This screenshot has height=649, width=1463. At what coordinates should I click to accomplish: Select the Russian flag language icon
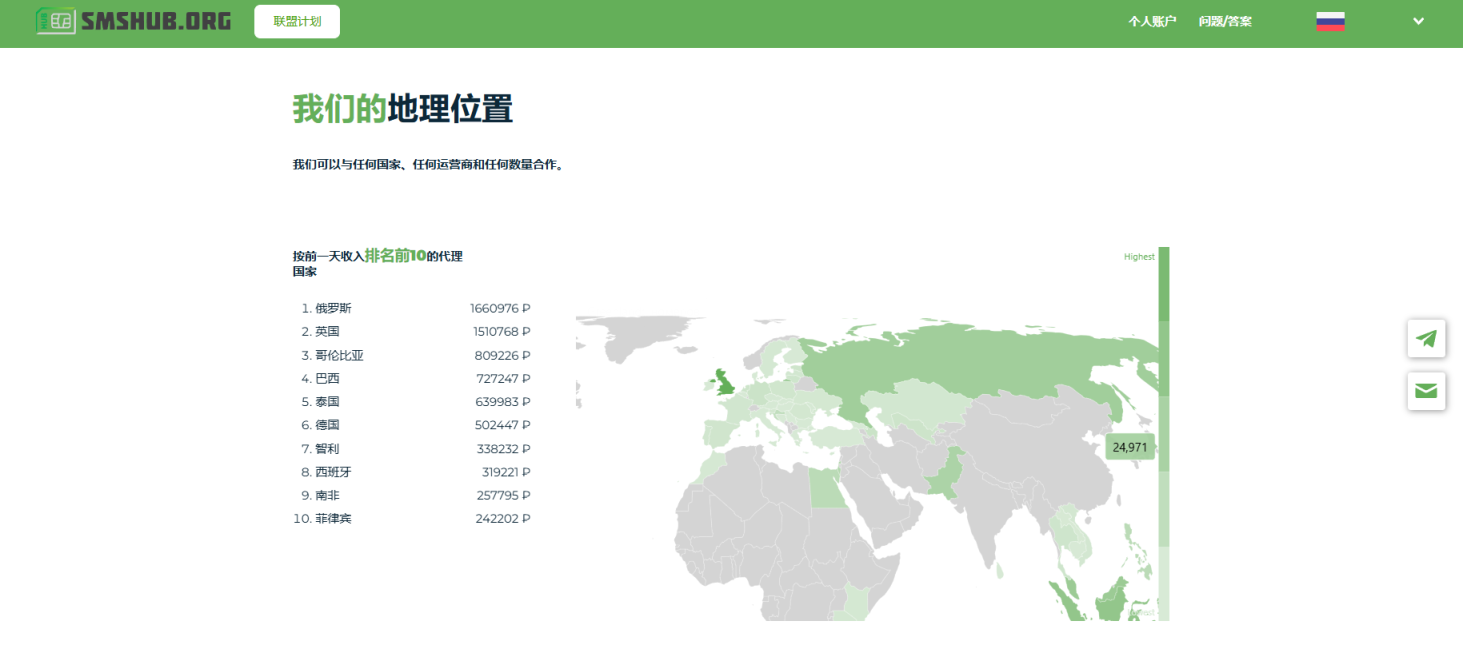pos(1330,22)
